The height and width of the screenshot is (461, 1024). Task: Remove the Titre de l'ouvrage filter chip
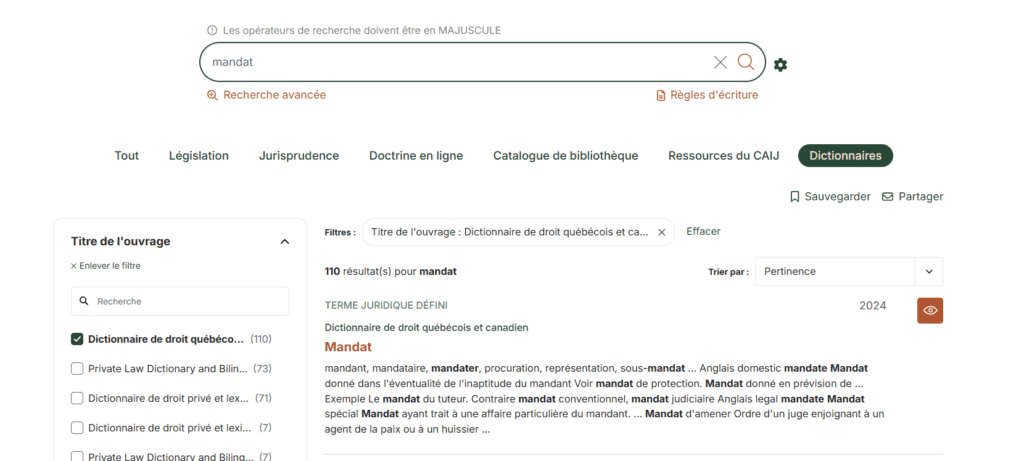[x=661, y=232]
